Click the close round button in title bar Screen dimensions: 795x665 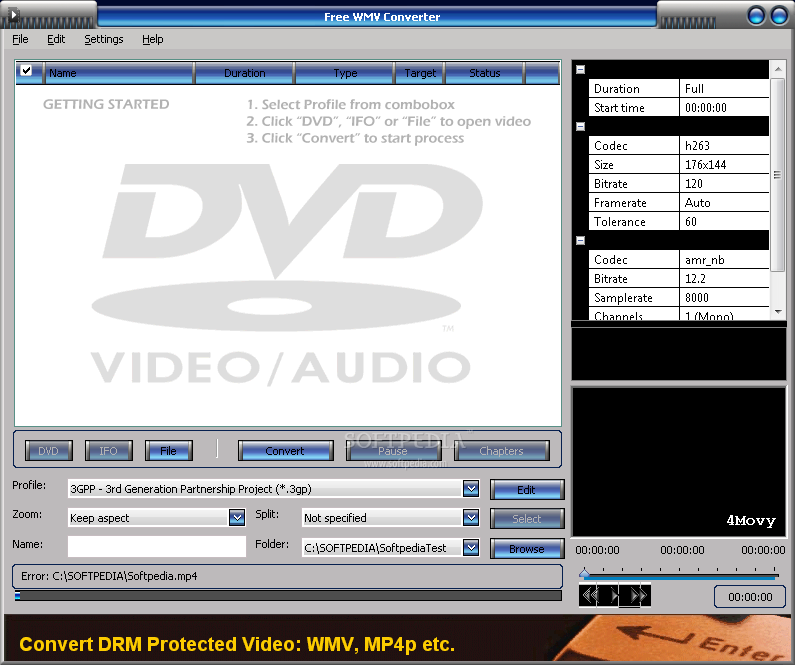tap(779, 15)
